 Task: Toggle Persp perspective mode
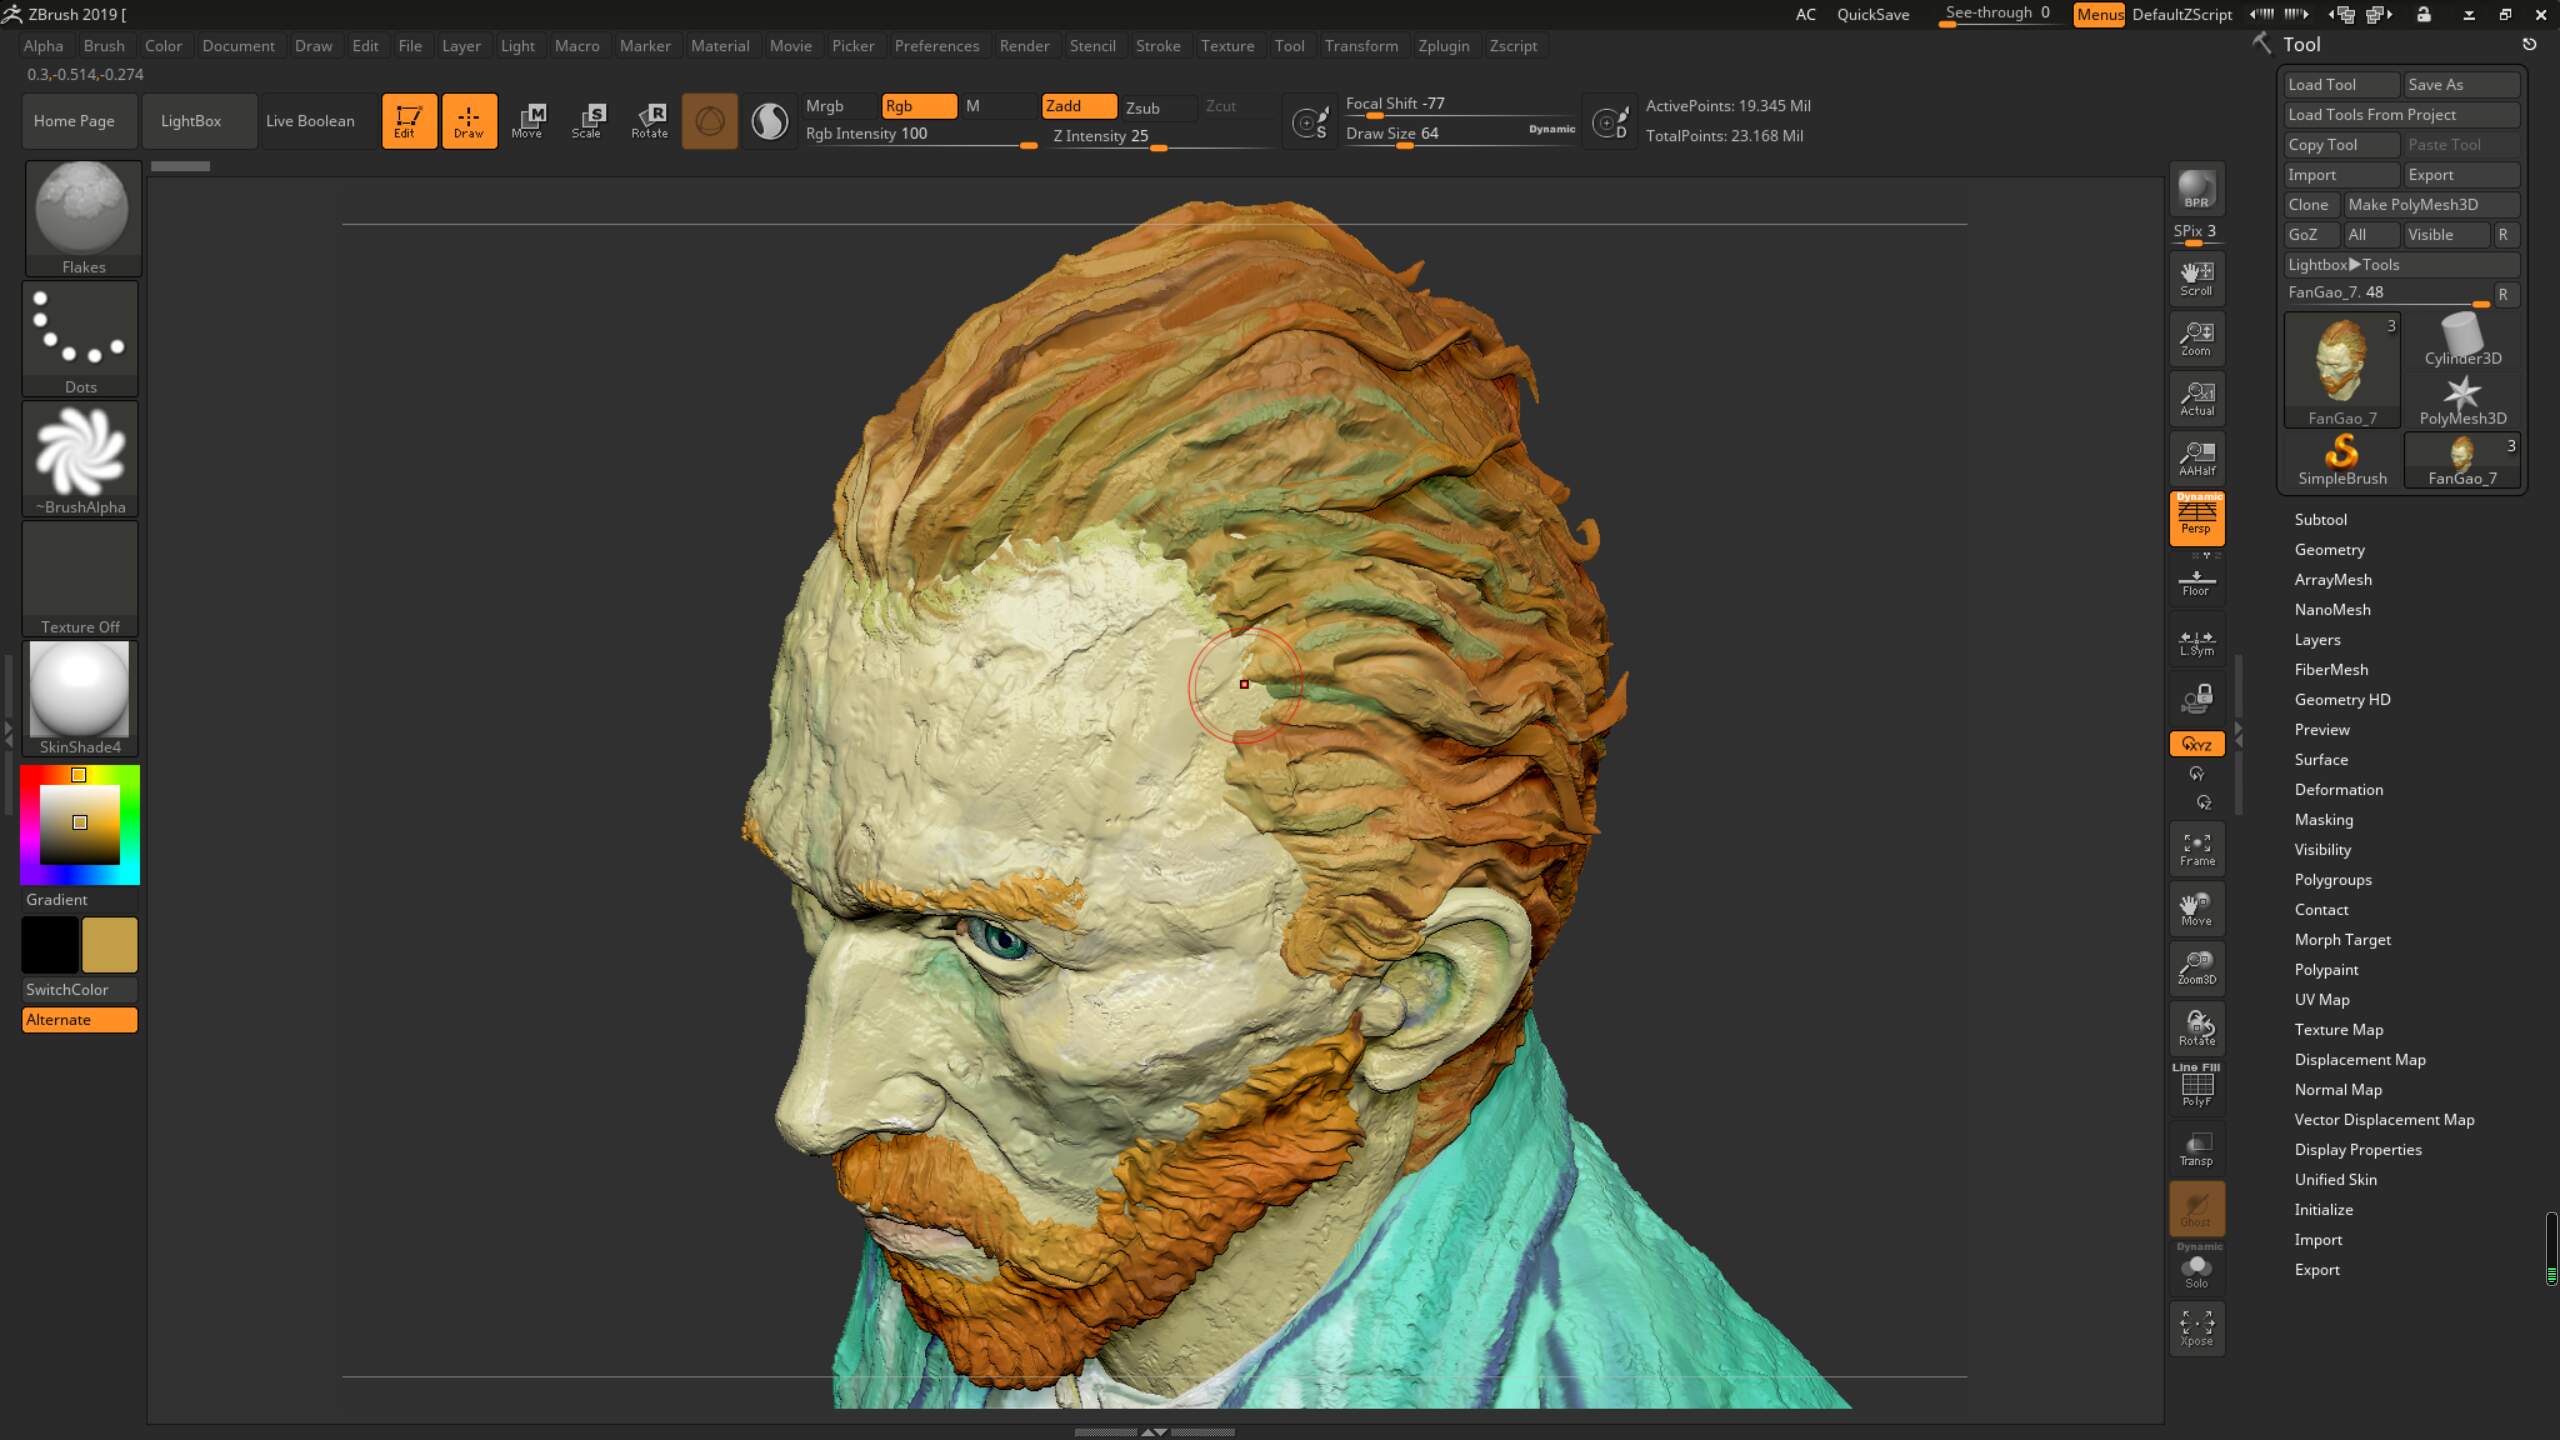(x=2197, y=518)
